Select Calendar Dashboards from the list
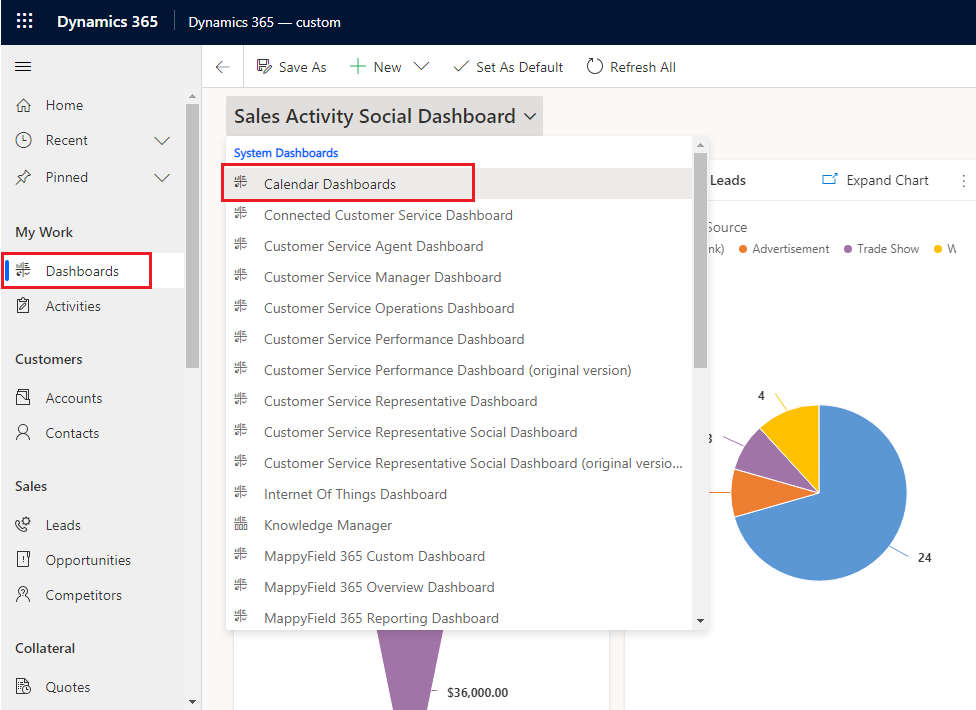The image size is (976, 710). click(459, 184)
